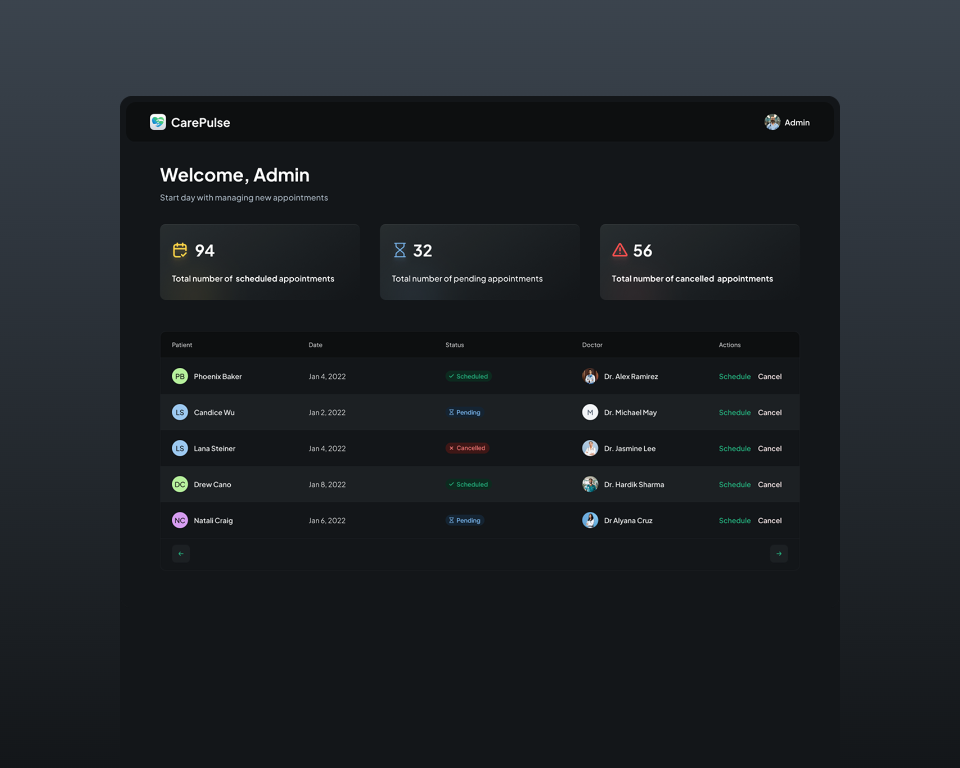Open the Patient column header
This screenshot has height=768, width=960.
[181, 345]
